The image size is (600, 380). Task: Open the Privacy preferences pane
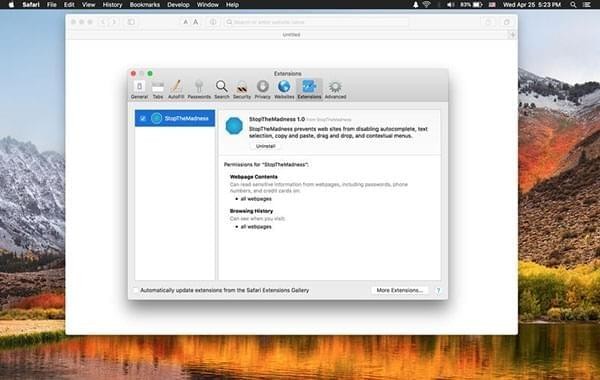(x=262, y=90)
